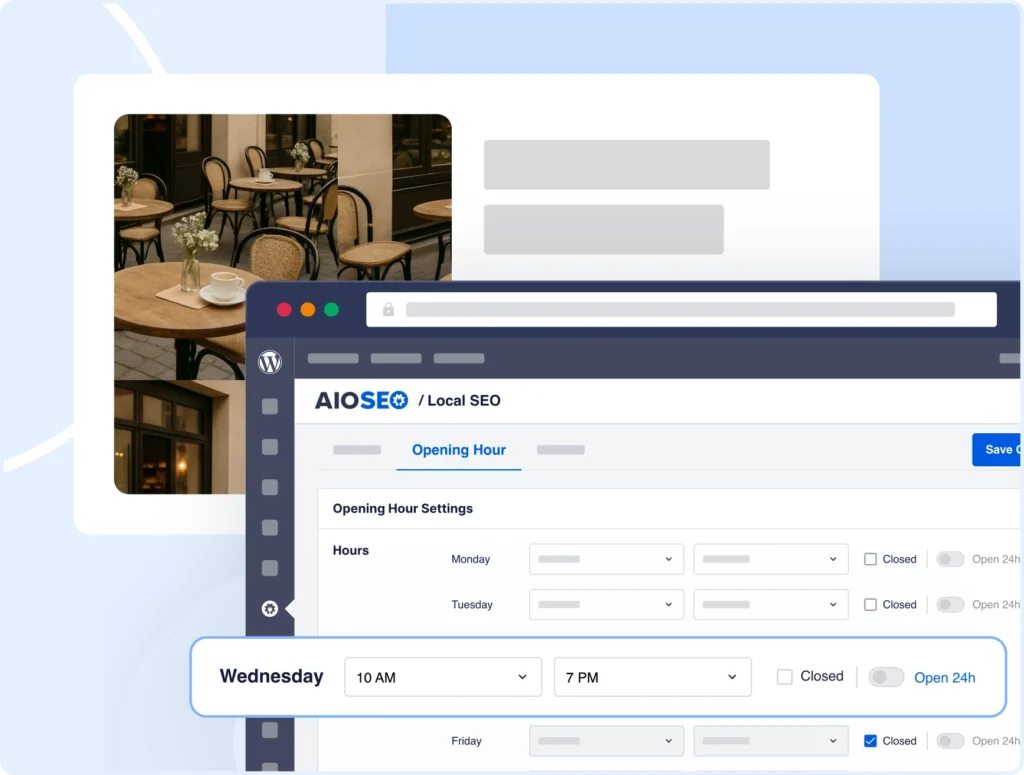
Task: Click the WordPress logo icon
Action: tap(270, 362)
